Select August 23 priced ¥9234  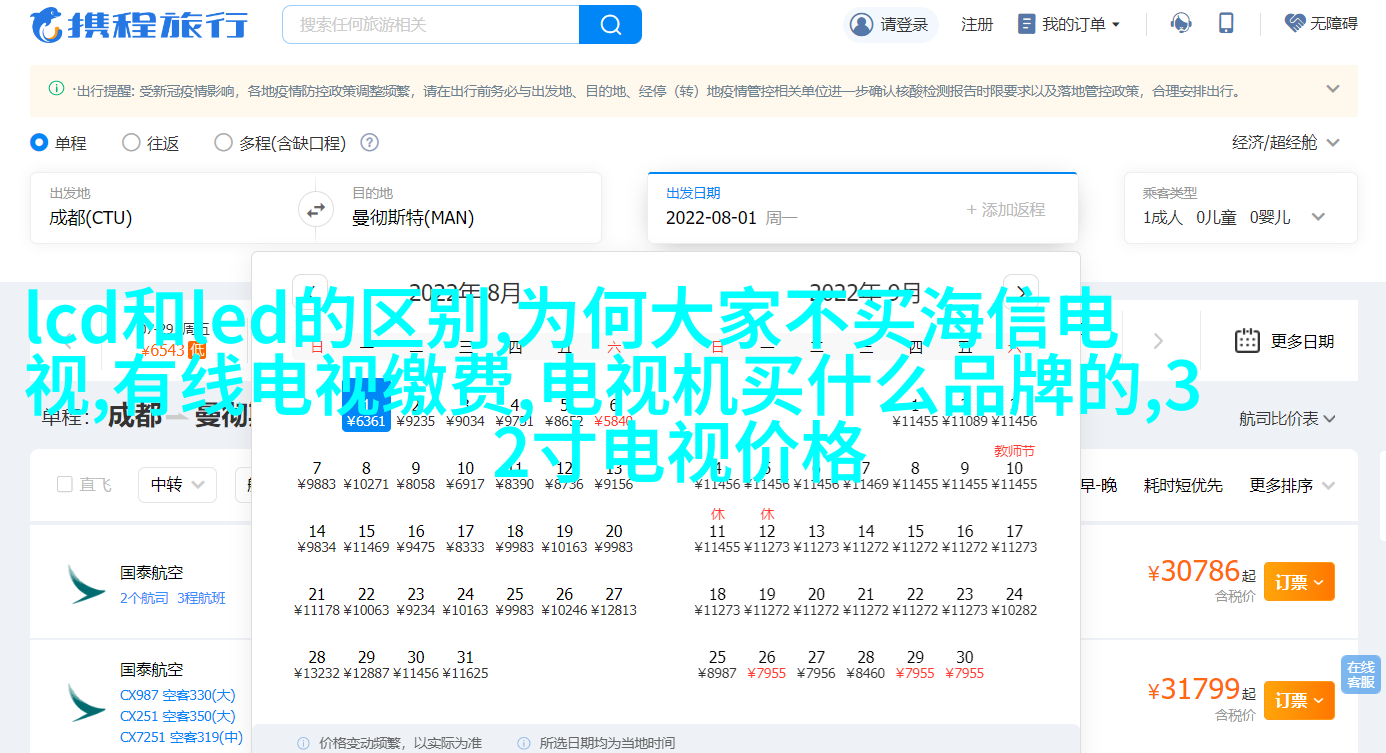point(416,601)
